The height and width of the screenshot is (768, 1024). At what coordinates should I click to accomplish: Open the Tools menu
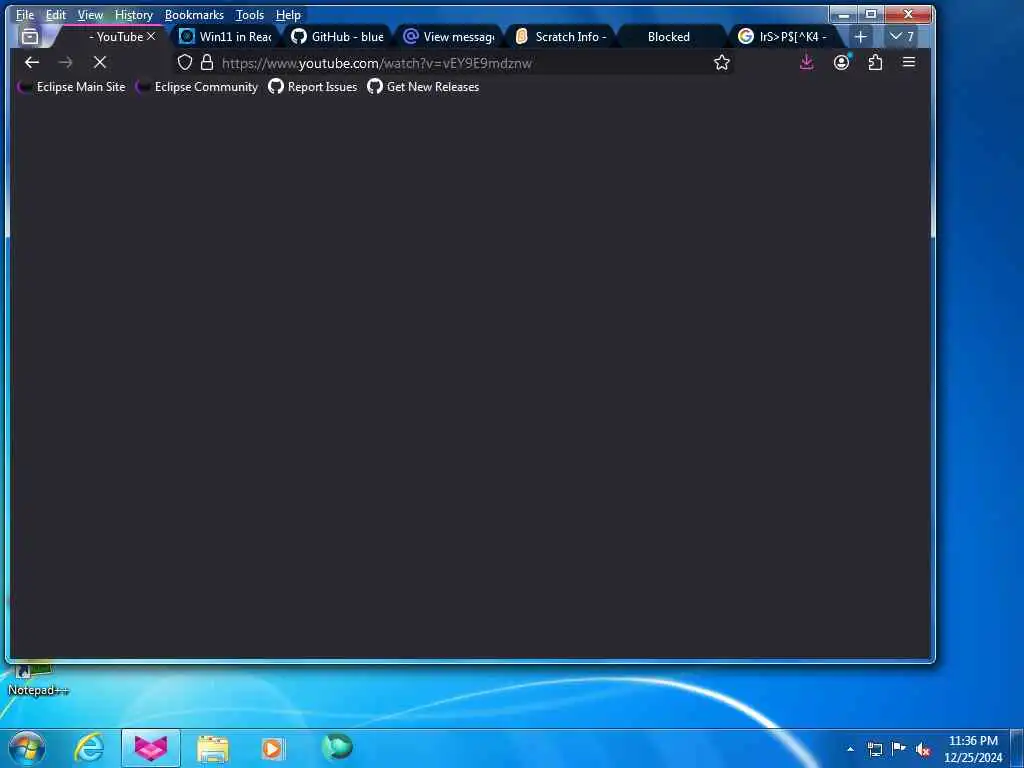tap(250, 15)
